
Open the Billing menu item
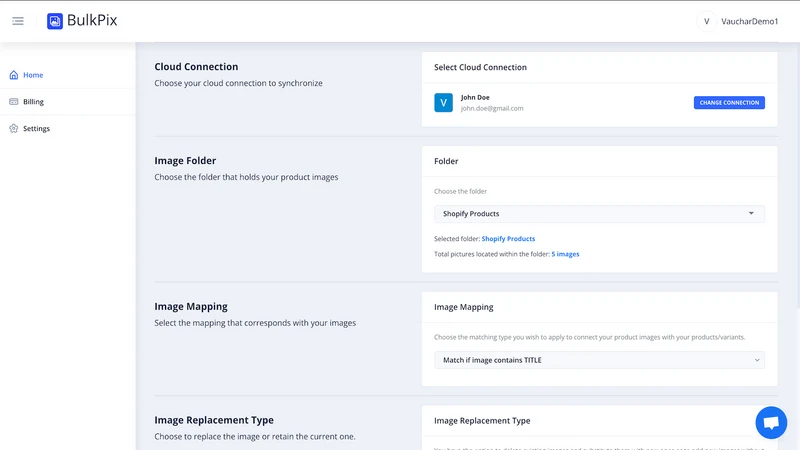tap(34, 102)
